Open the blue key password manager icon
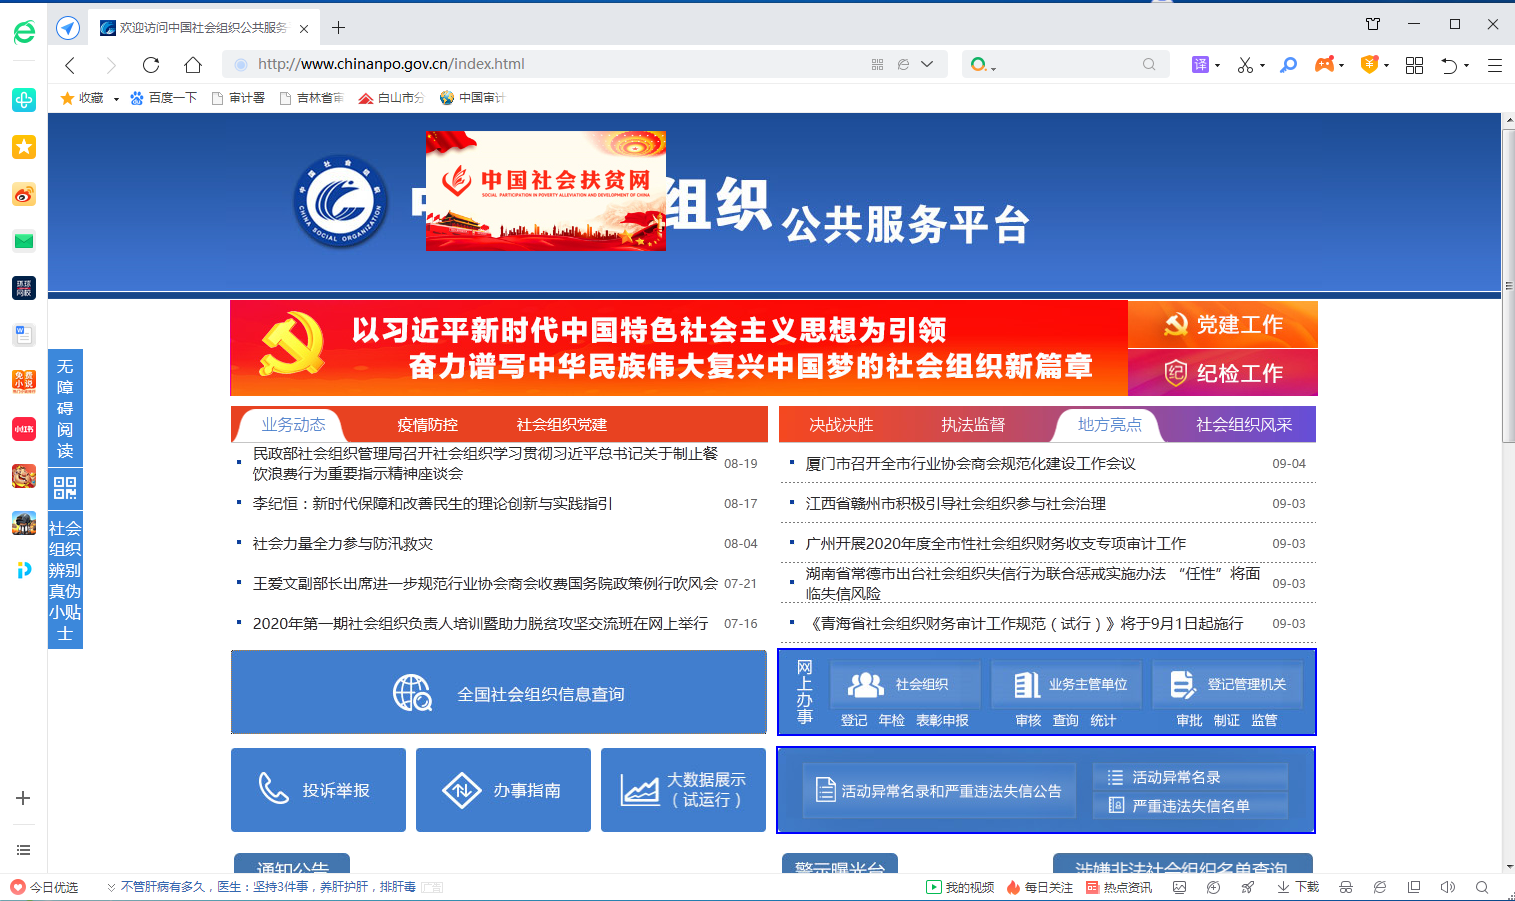Screen dimensions: 1515x901 tap(1289, 65)
